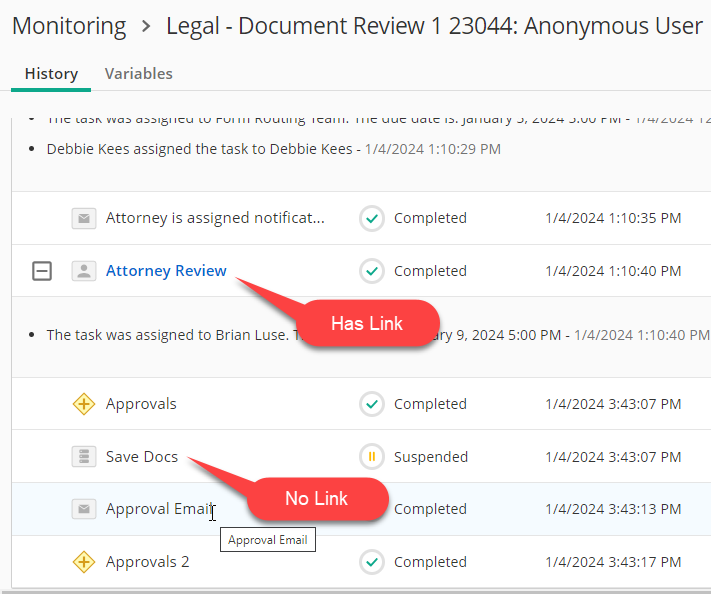Click the timestamp 1/4/2024 3:43:17 PM
The image size is (711, 594).
coord(613,562)
